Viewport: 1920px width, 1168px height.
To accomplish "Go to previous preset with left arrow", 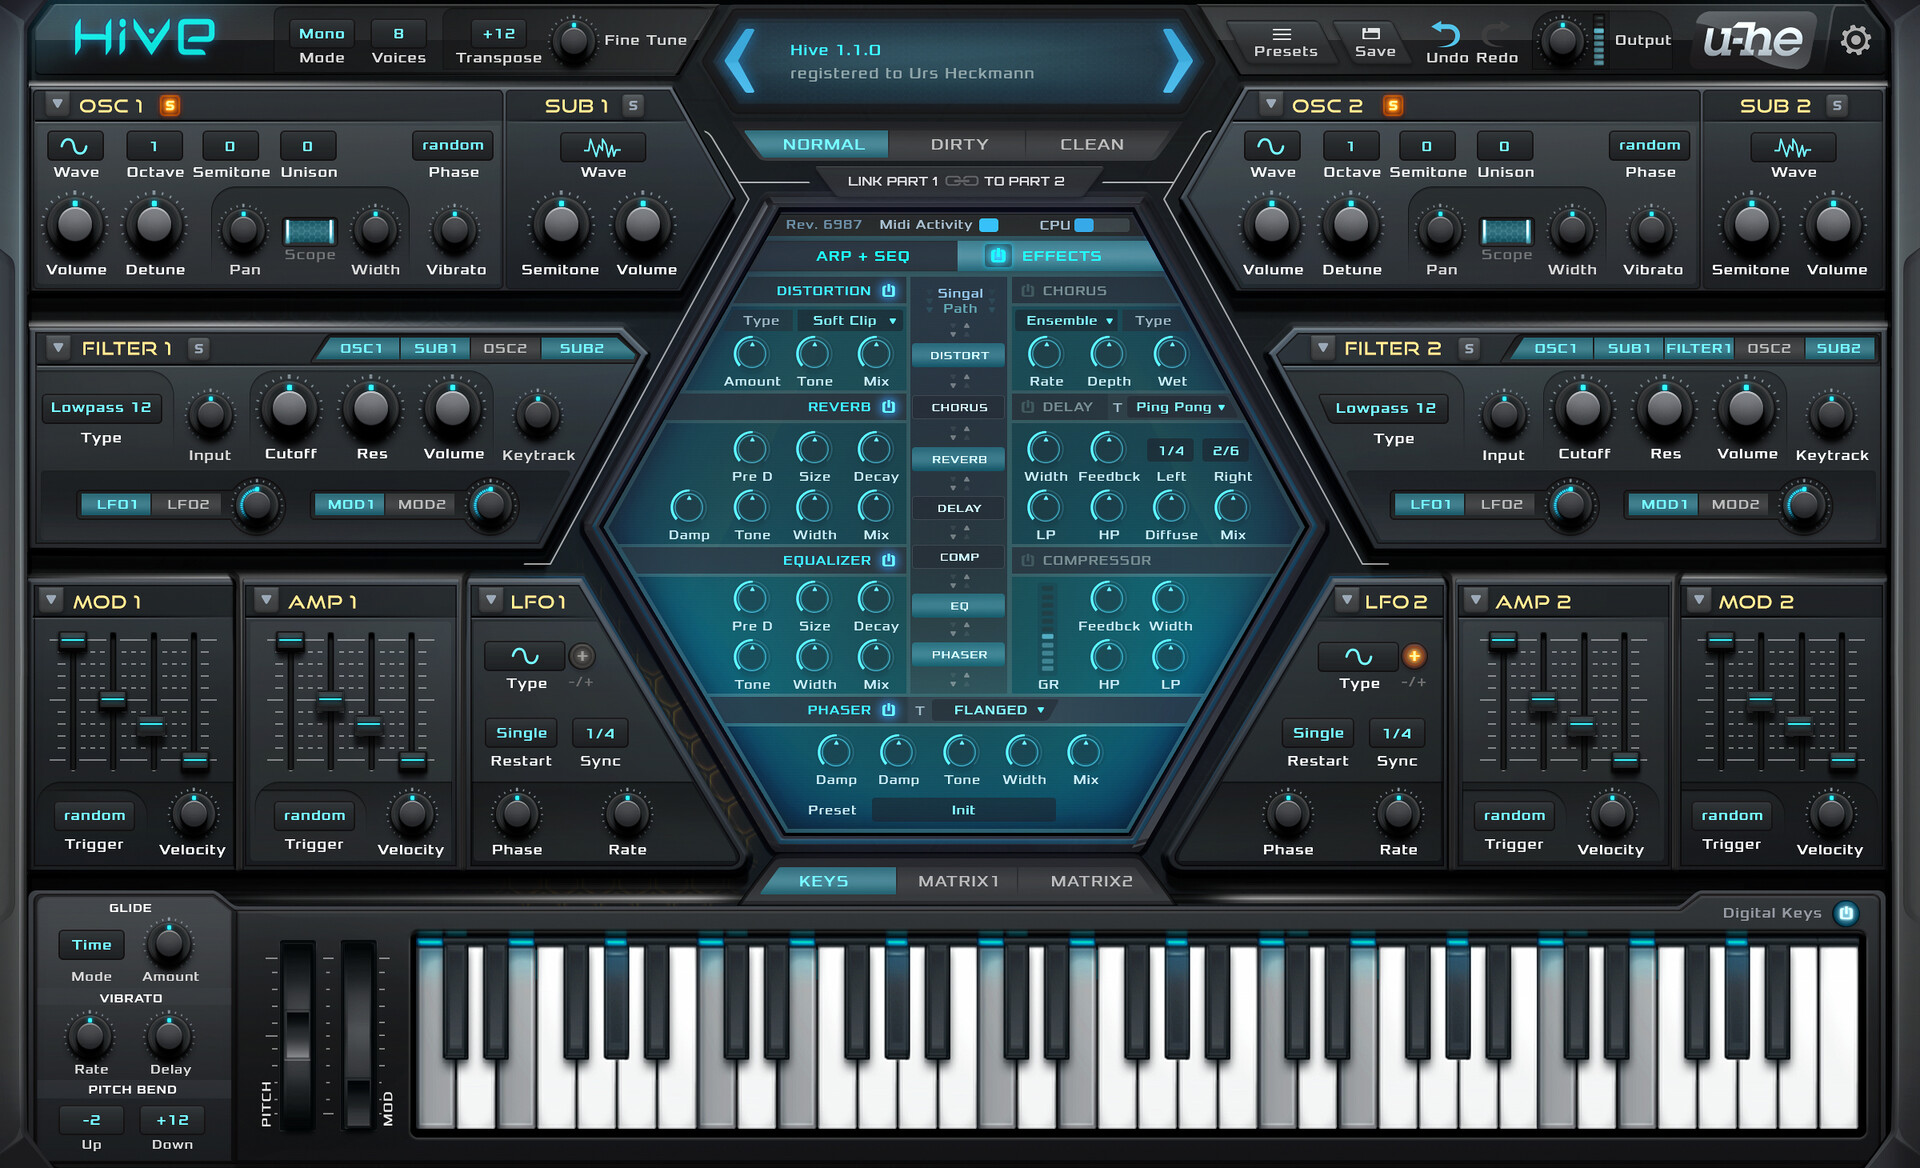I will coord(739,60).
